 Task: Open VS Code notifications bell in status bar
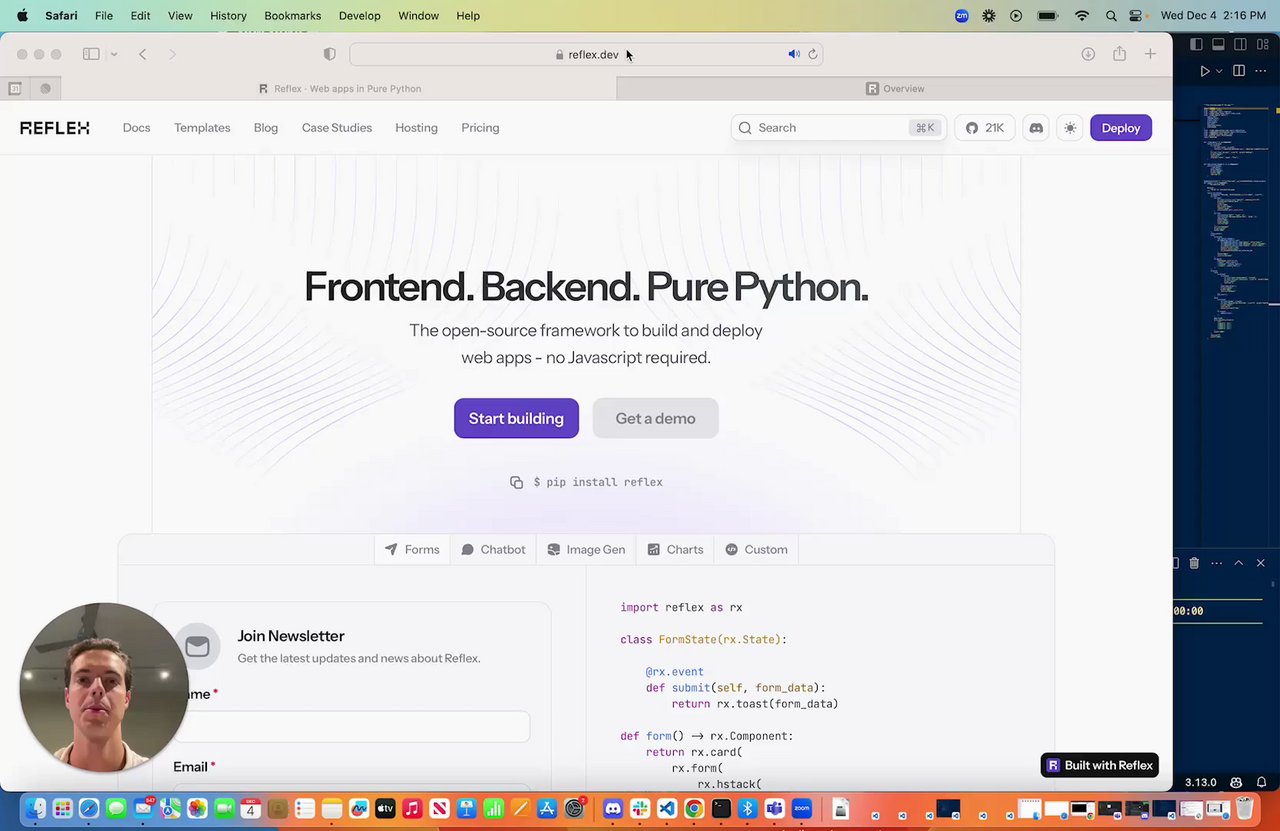1263,782
